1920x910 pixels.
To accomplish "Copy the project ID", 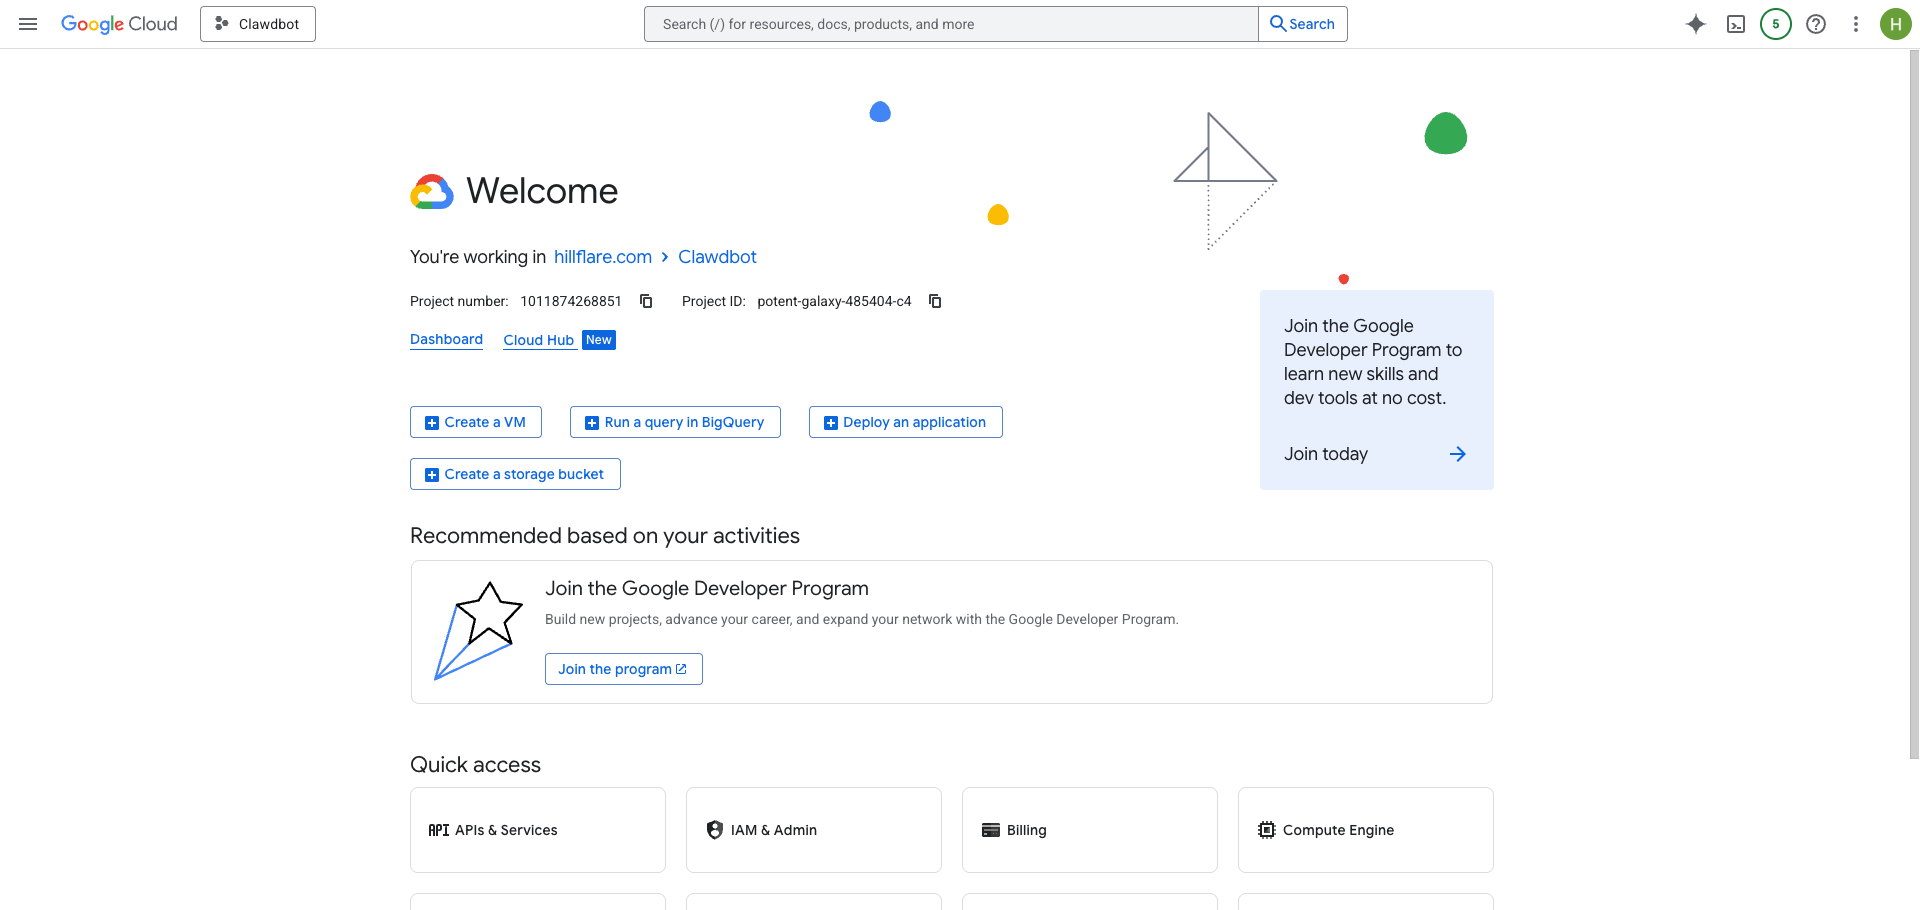I will point(934,301).
